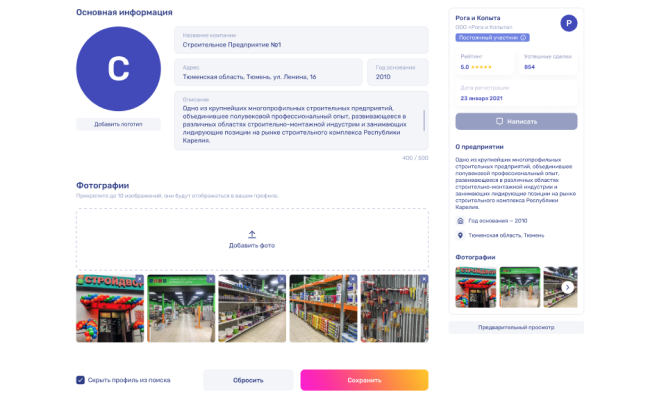Delete the second photo using its X icon
The width and height of the screenshot is (664, 400).
[211, 279]
